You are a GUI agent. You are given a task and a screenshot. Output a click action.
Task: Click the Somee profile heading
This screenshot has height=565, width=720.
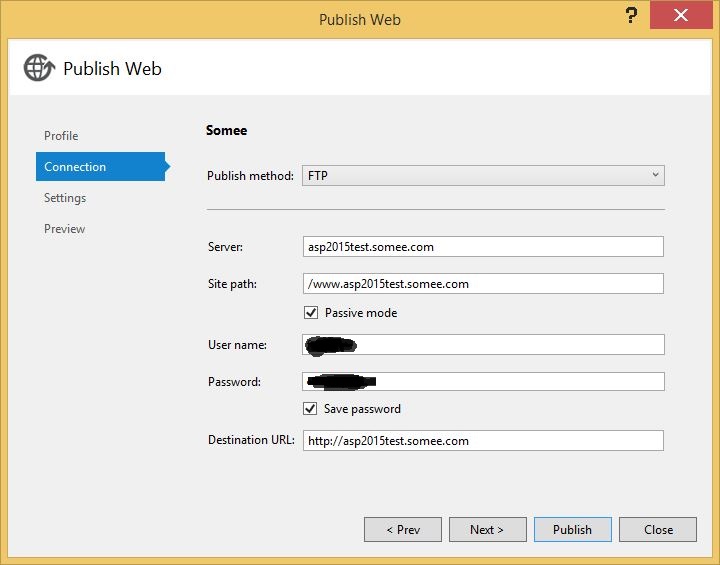[x=226, y=130]
